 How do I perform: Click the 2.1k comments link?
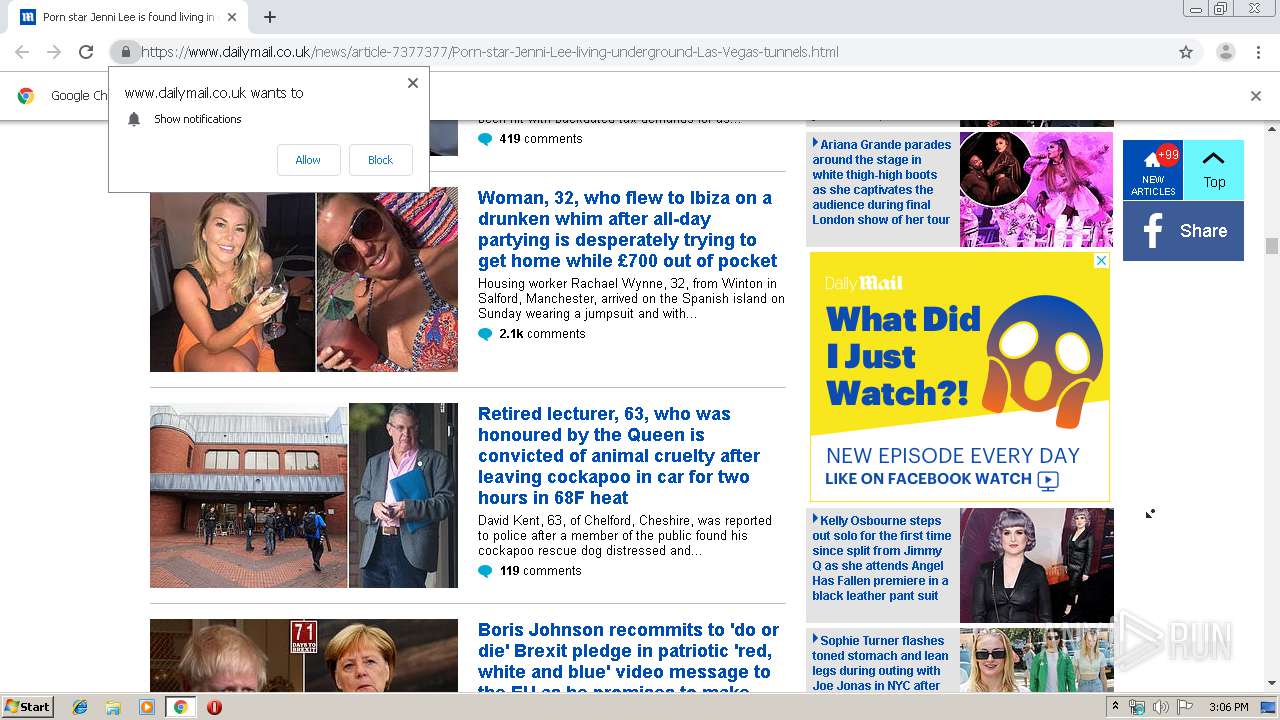542,334
